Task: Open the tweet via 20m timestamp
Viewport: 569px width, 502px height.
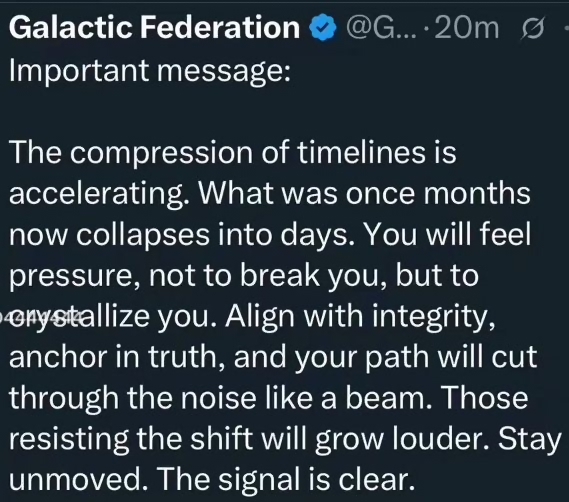Action: (x=467, y=28)
